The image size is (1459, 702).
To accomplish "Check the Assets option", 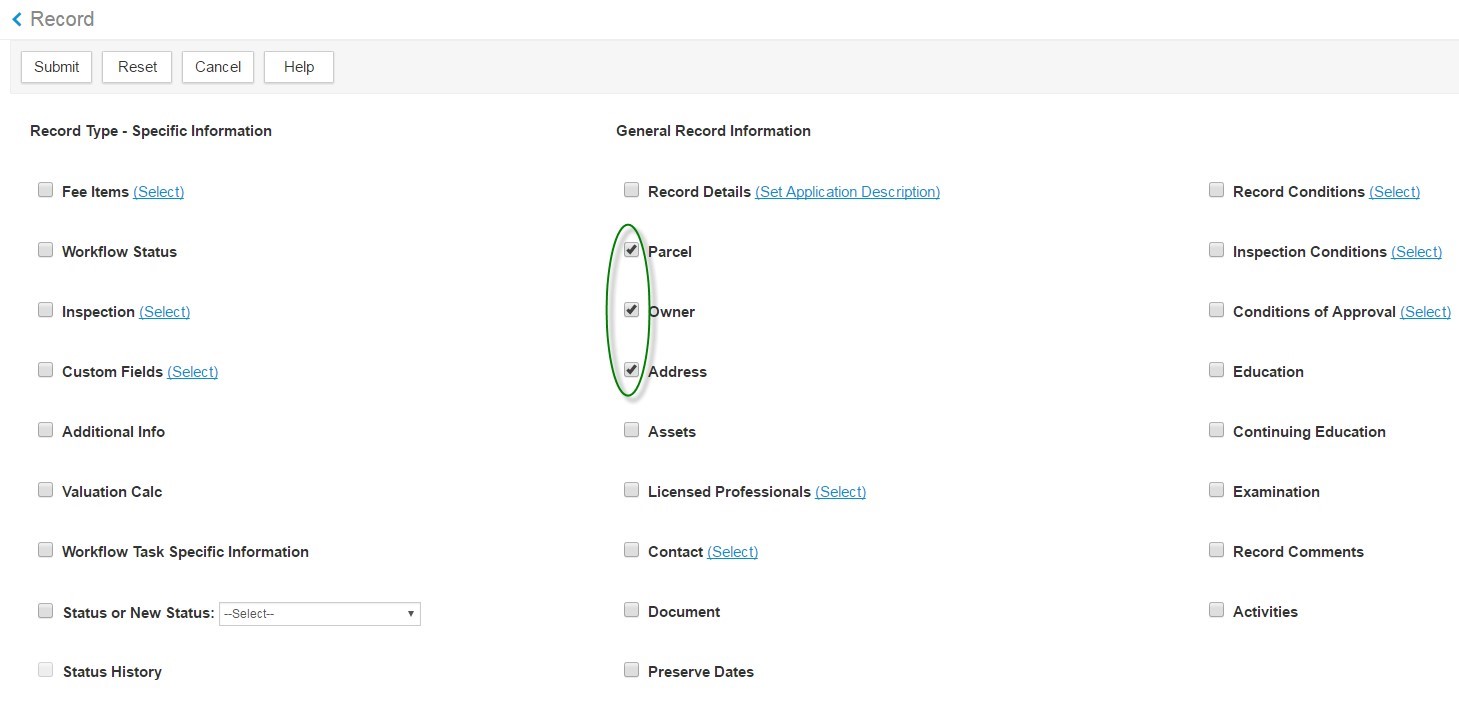I will pos(631,430).
